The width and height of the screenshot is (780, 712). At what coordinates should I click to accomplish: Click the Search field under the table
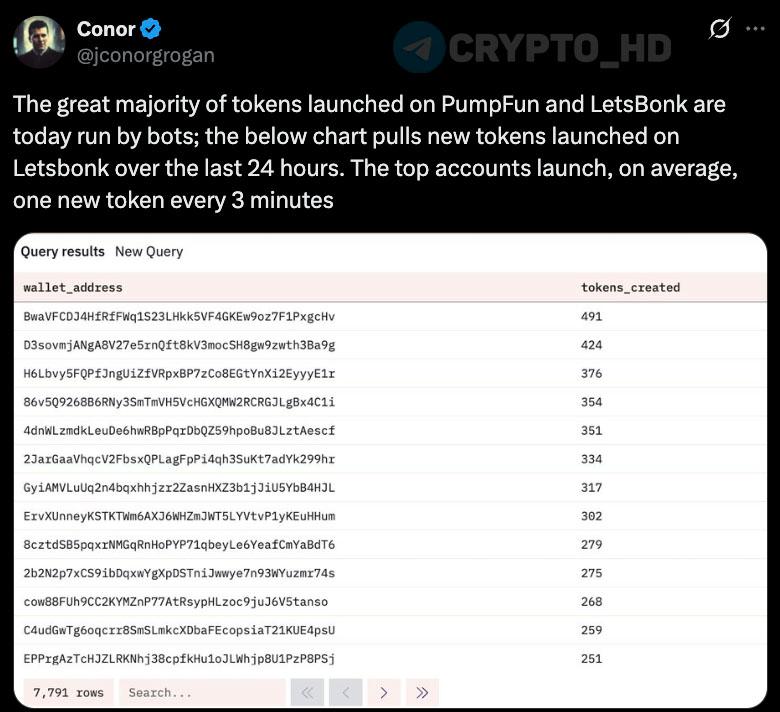pyautogui.click(x=202, y=692)
